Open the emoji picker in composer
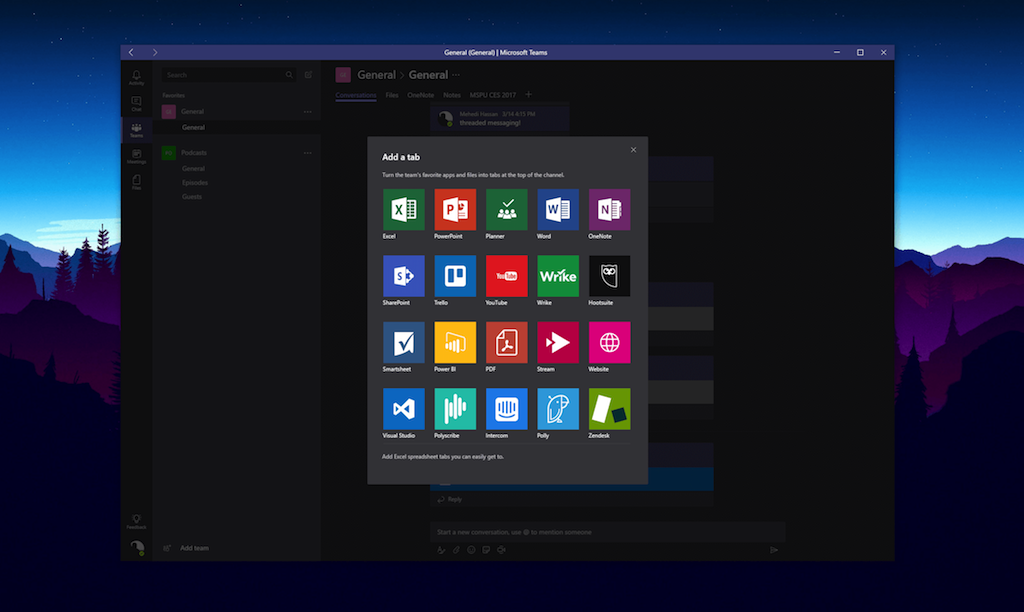 tap(472, 550)
